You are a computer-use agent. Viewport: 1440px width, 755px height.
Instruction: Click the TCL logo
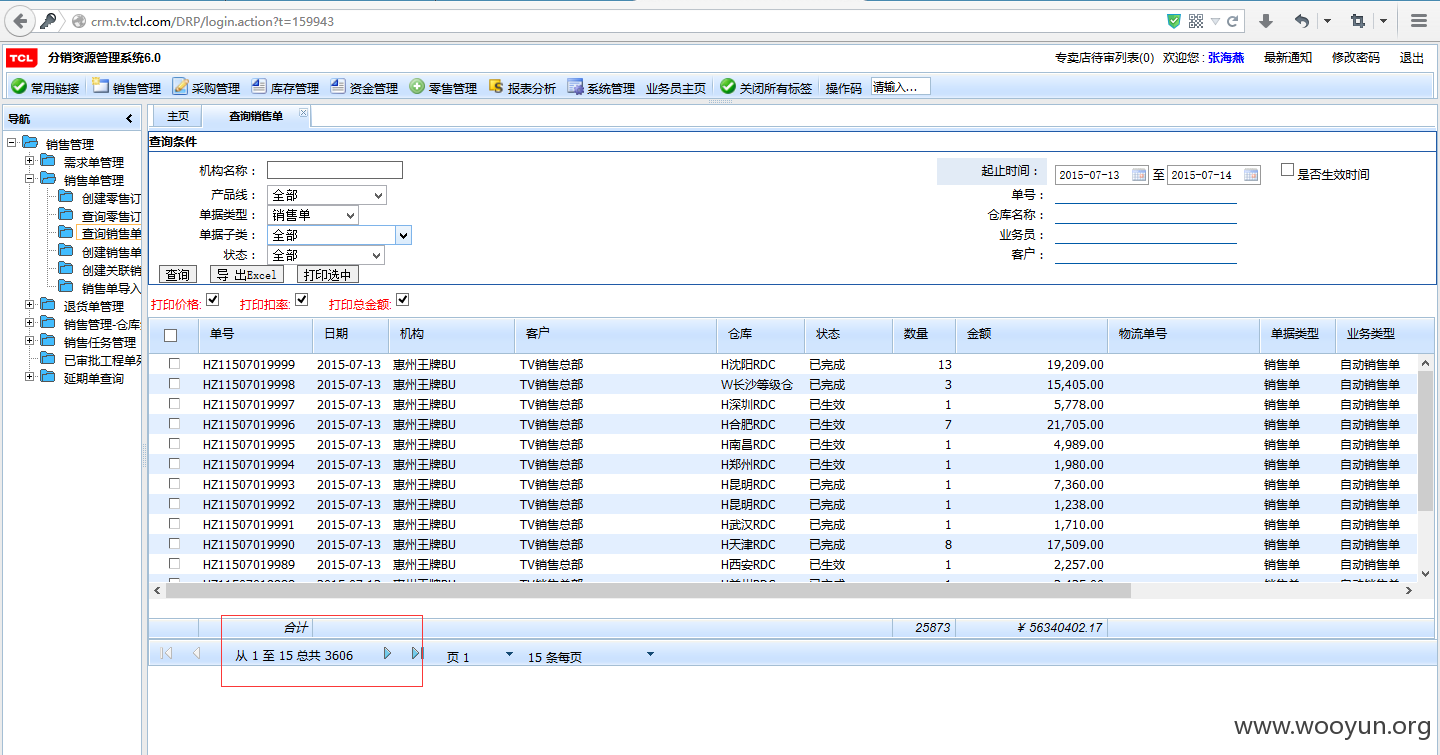coord(22,58)
